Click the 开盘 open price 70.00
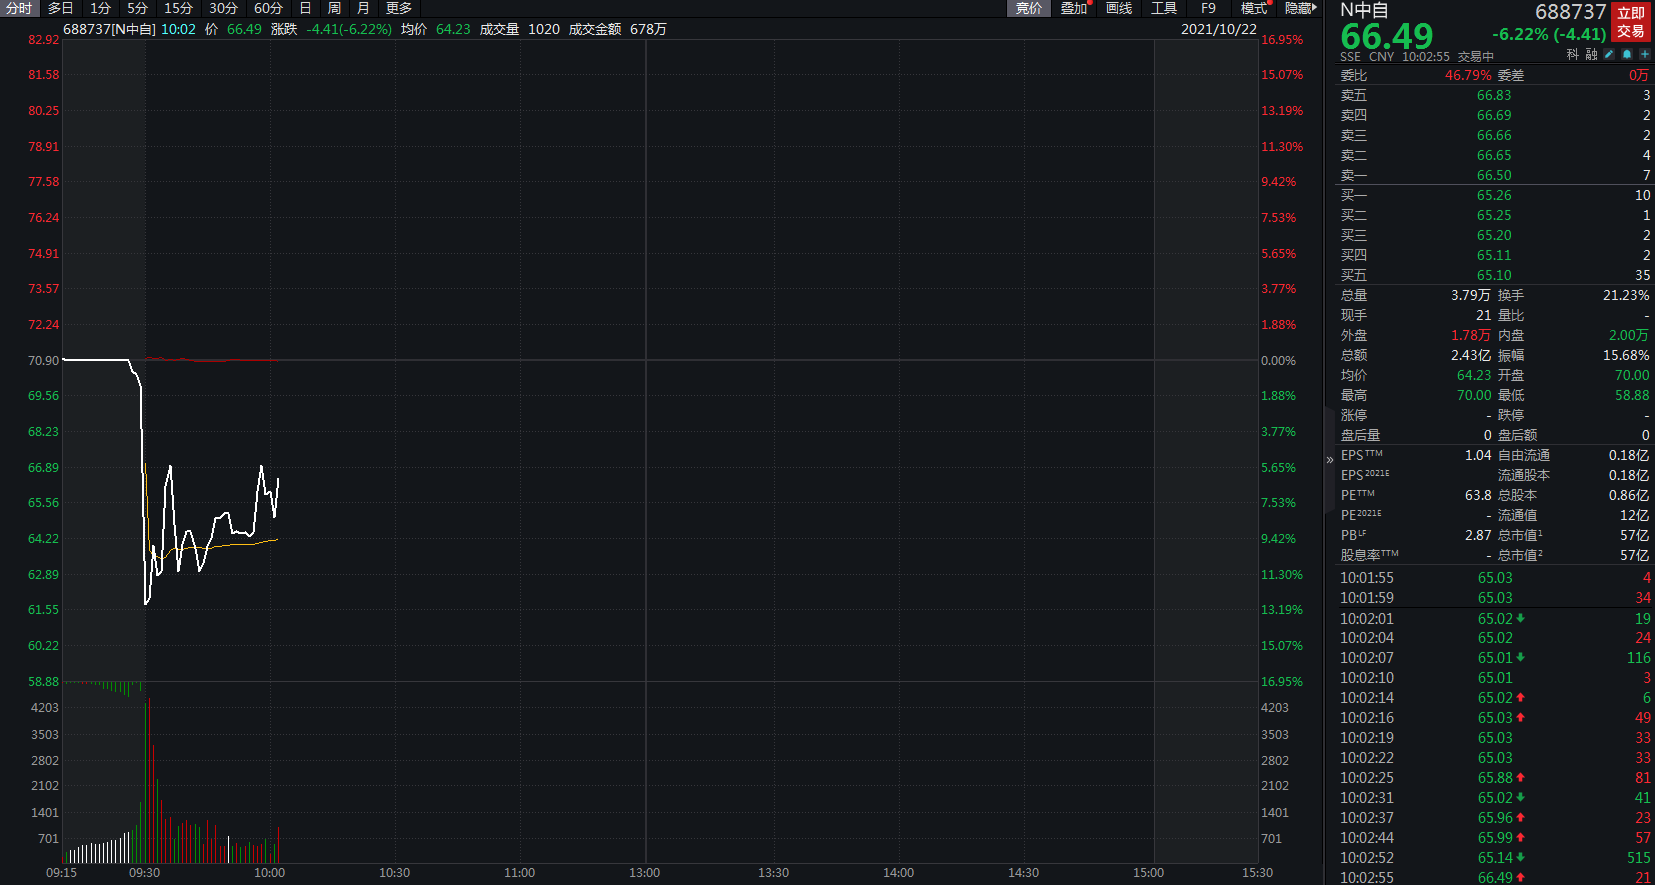 (1632, 375)
